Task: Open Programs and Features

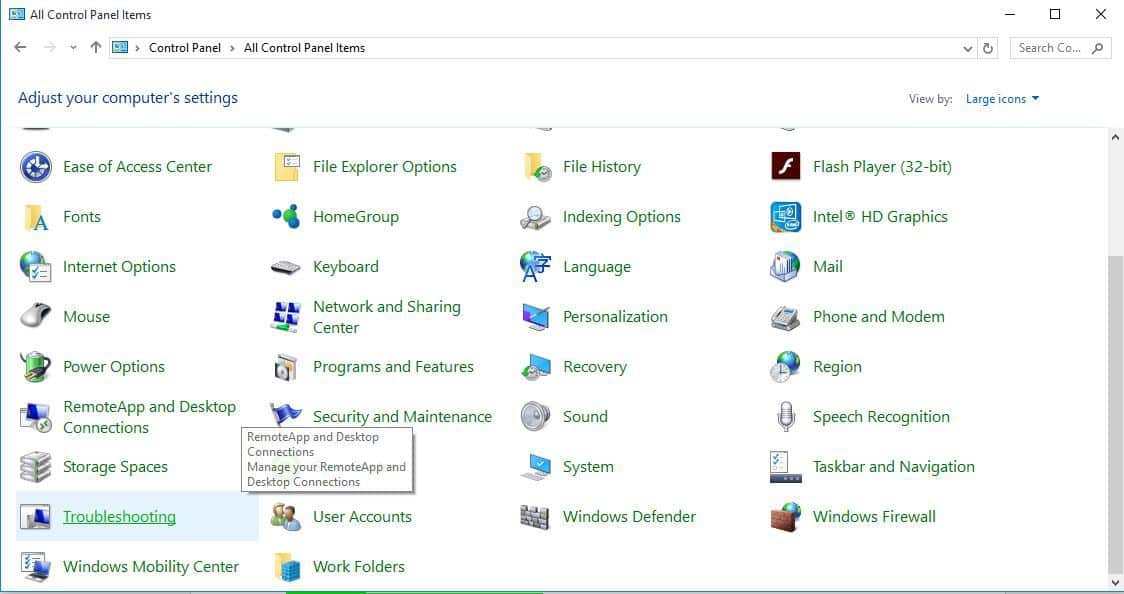Action: coord(394,366)
